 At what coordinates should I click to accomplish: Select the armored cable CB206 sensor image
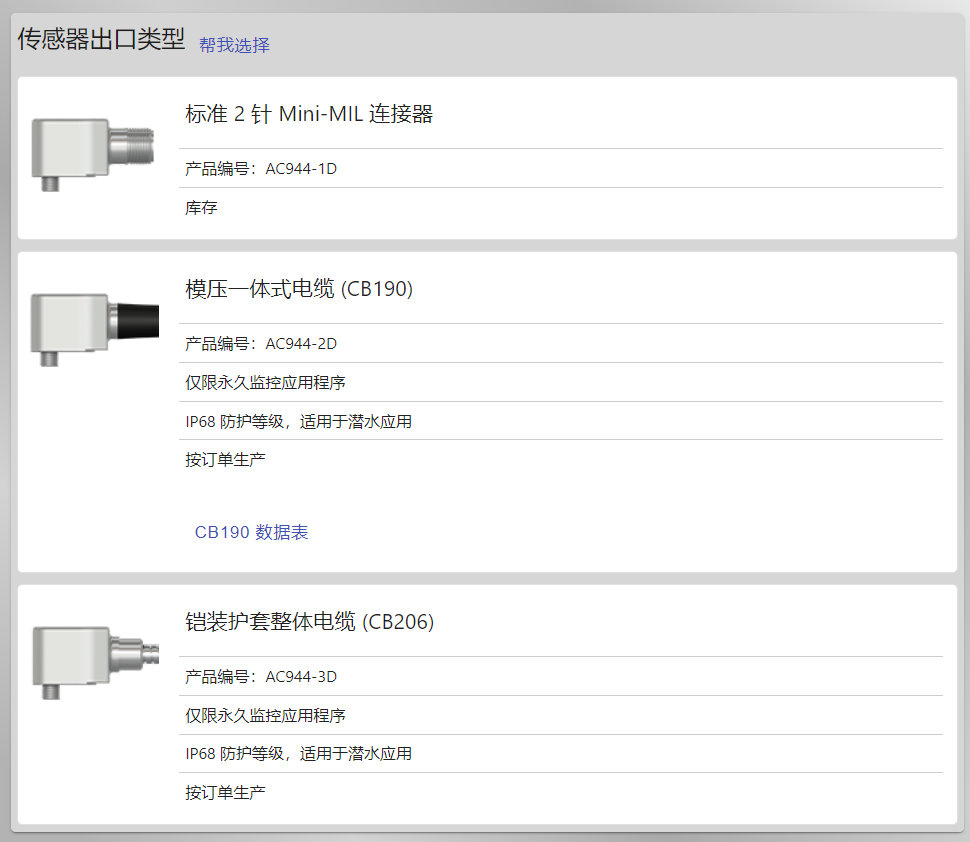(95, 663)
